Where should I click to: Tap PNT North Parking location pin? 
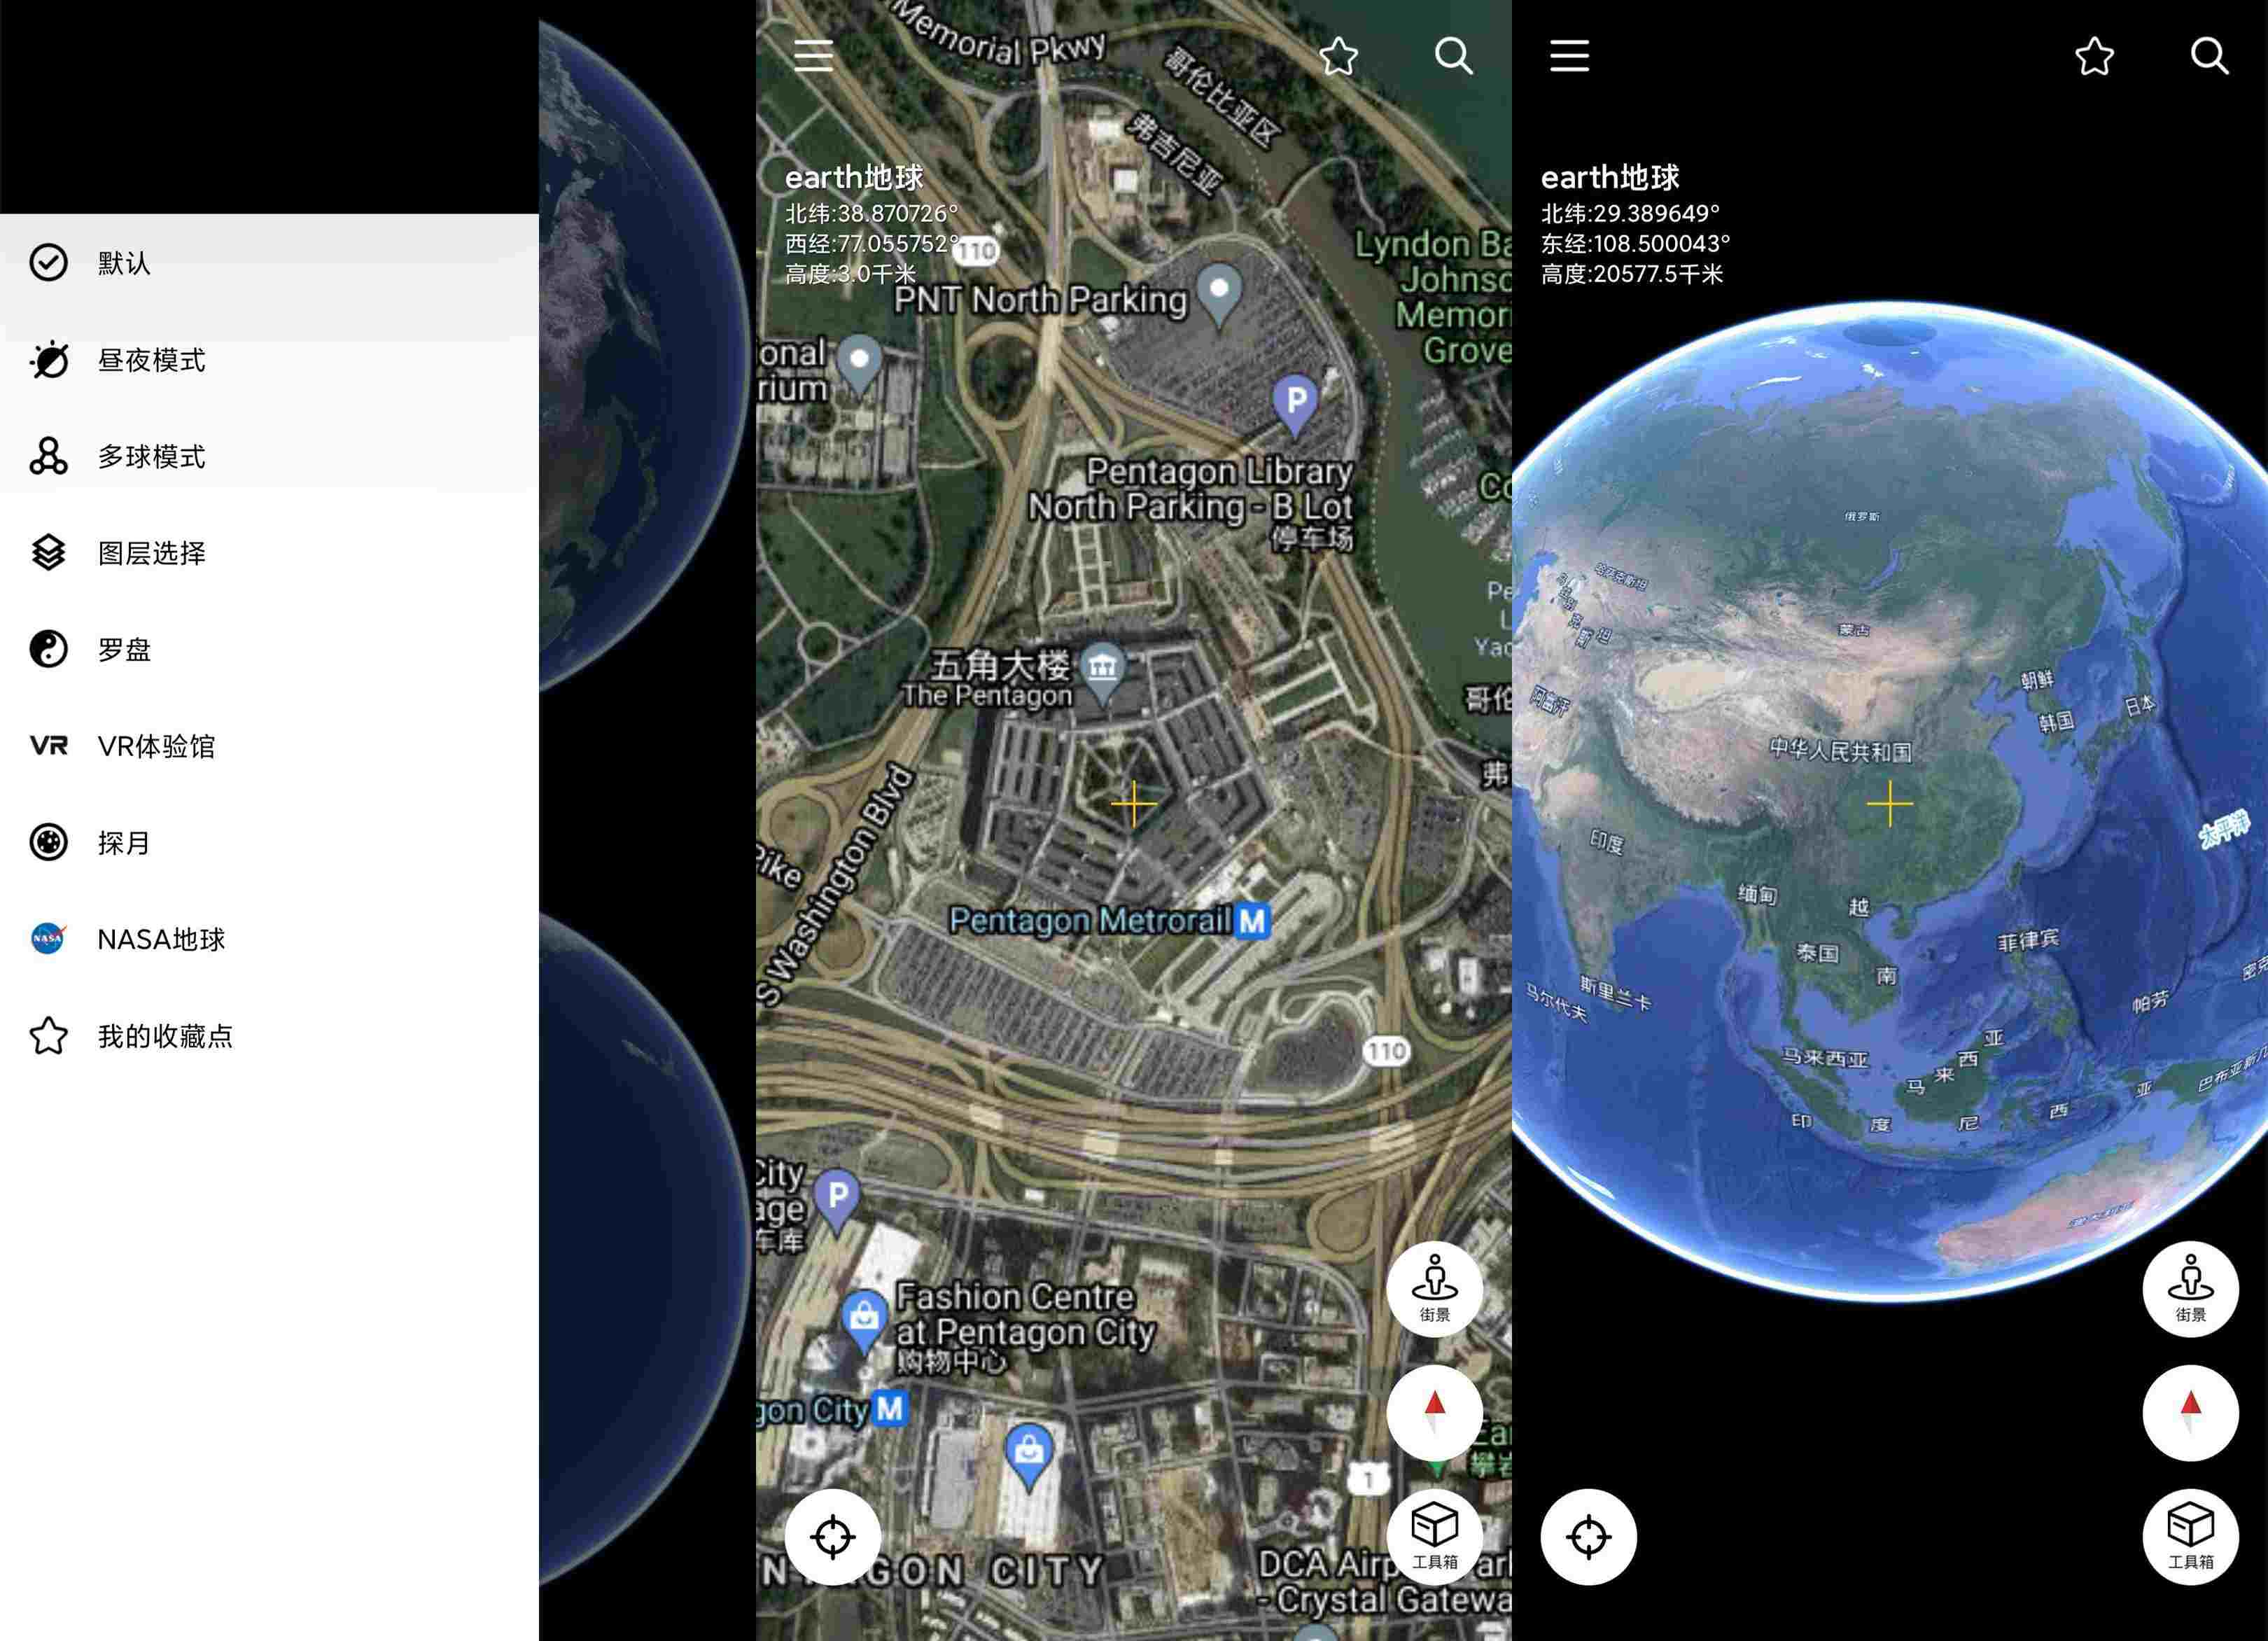point(1219,294)
